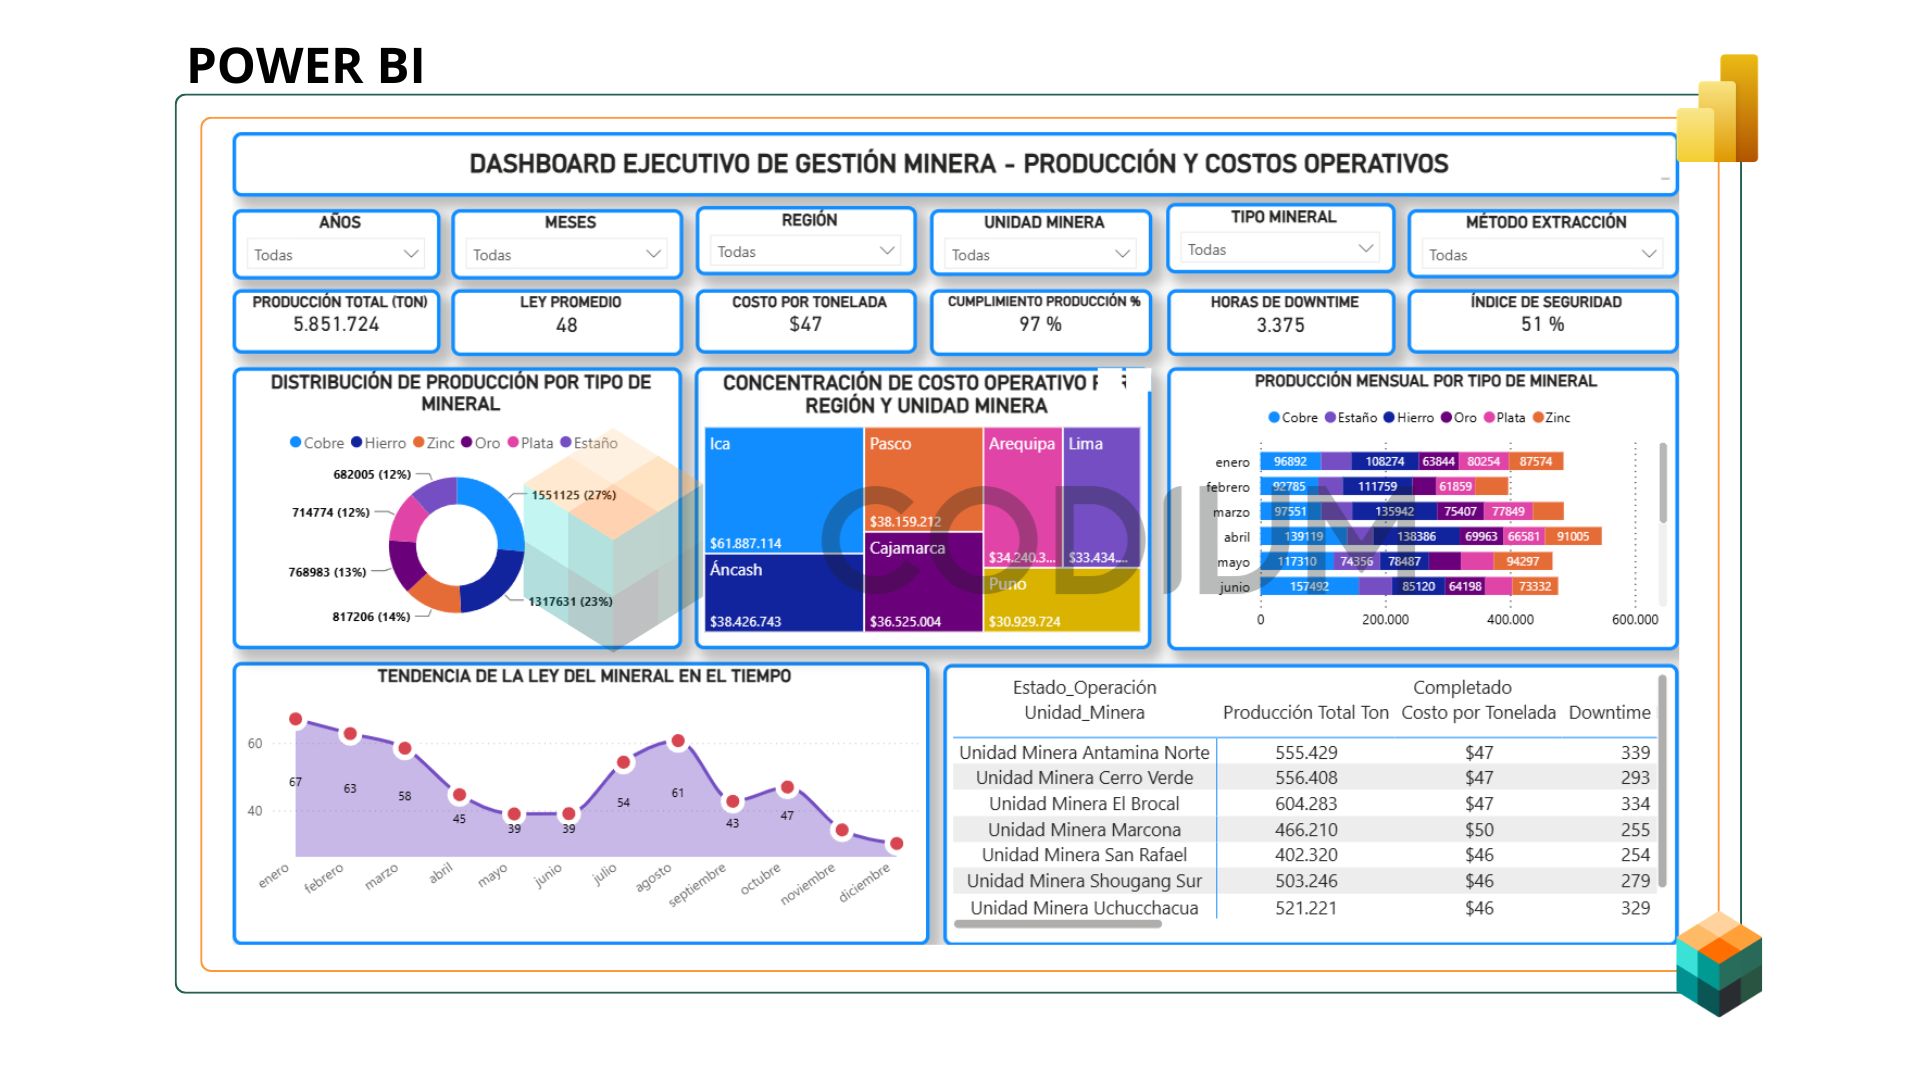Click the Oro legend marker in donut chart
Screen dimensions: 1920x1080
point(466,442)
